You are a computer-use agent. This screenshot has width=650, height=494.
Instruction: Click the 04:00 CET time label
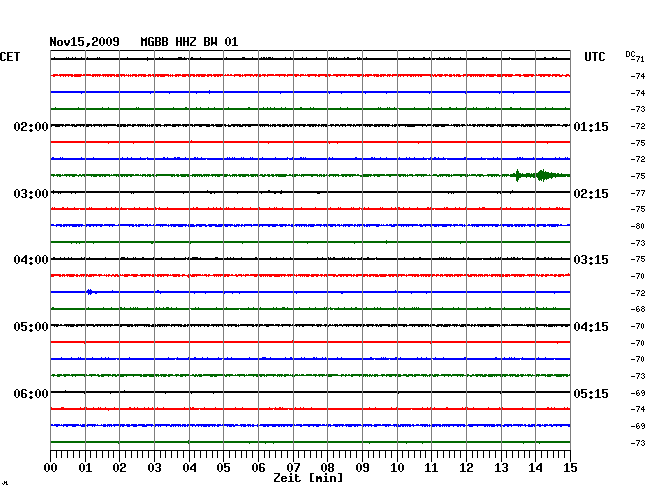[31, 260]
